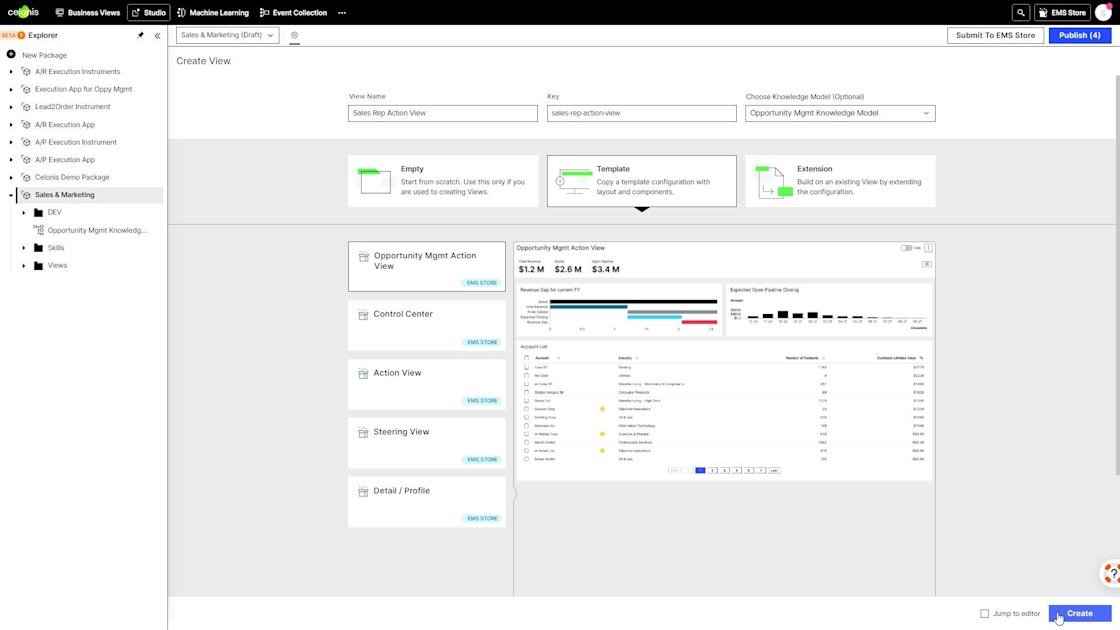
Task: Select the Celonis Demo Package icon
Action: point(26,177)
